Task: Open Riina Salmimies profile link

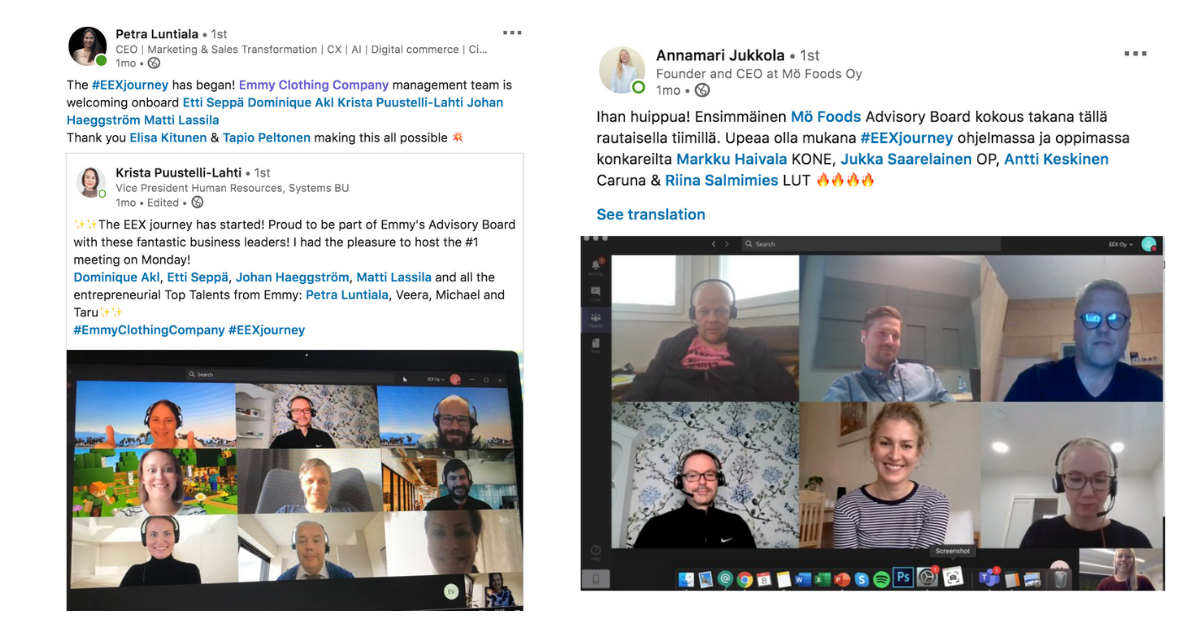Action: coord(722,180)
